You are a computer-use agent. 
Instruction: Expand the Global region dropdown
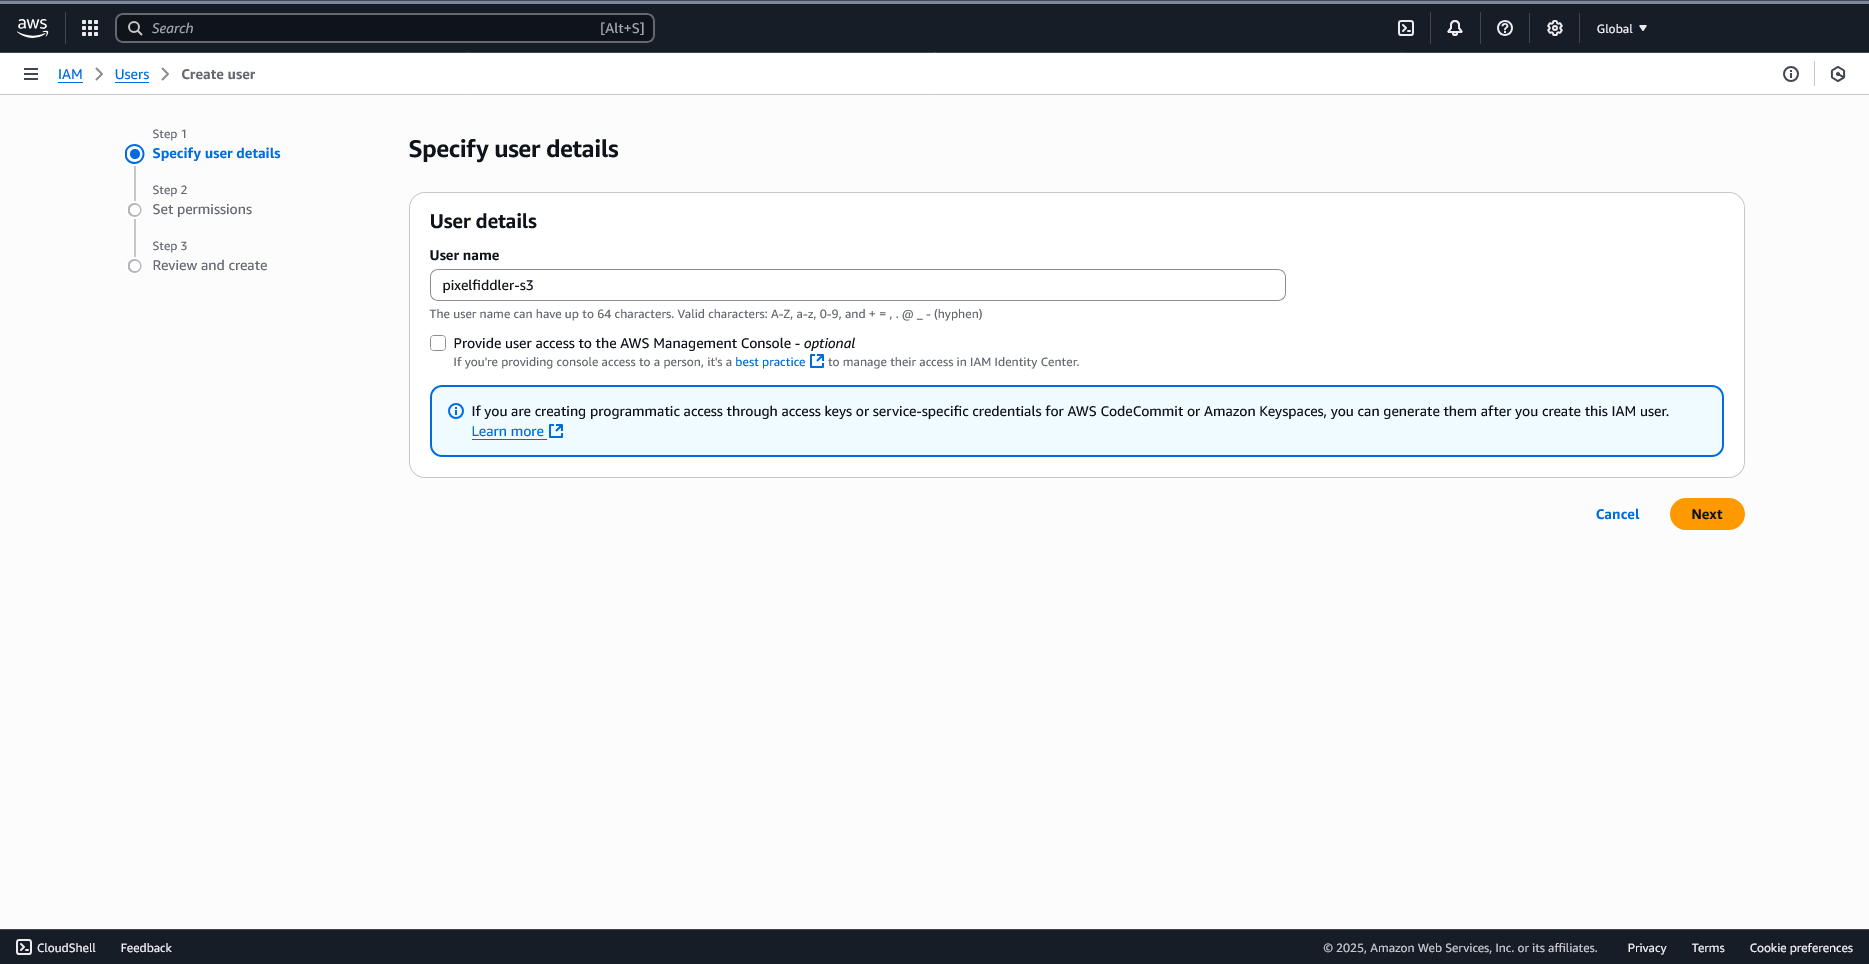(x=1621, y=28)
